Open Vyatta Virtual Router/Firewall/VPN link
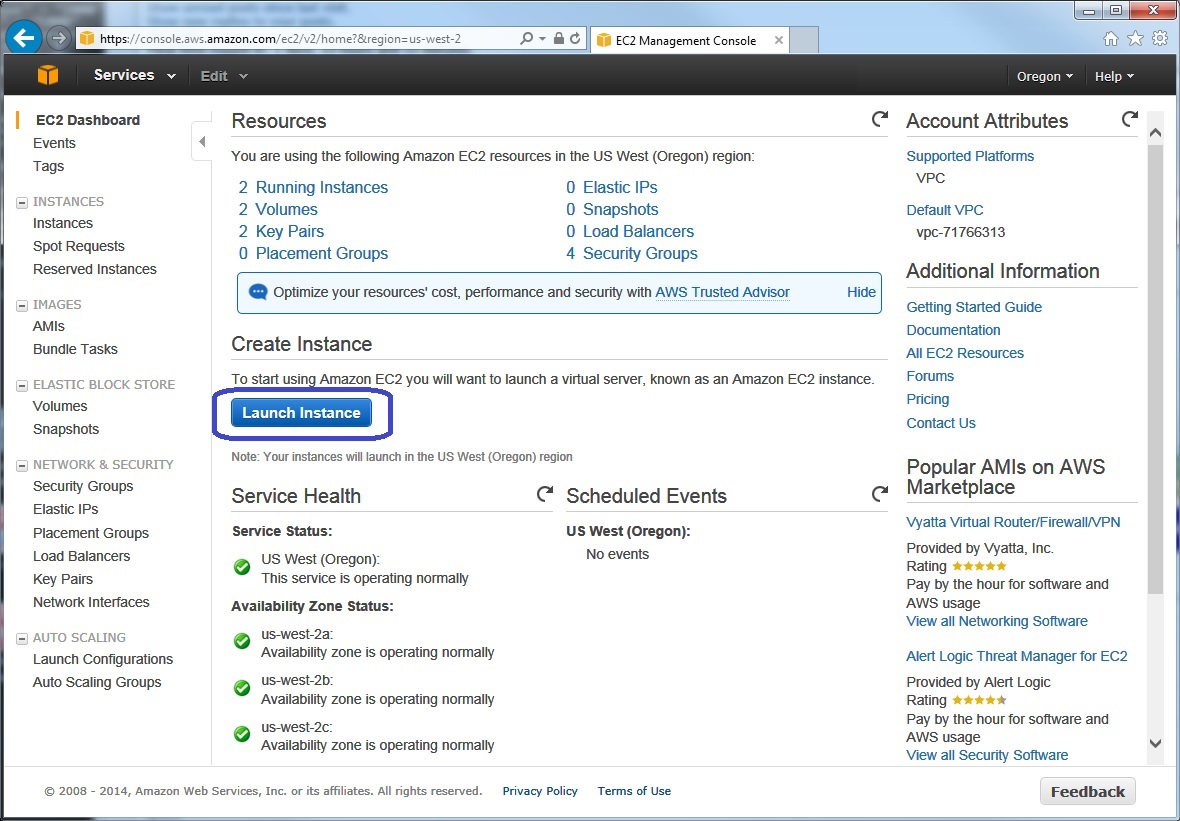This screenshot has width=1180, height=821. 1013,522
